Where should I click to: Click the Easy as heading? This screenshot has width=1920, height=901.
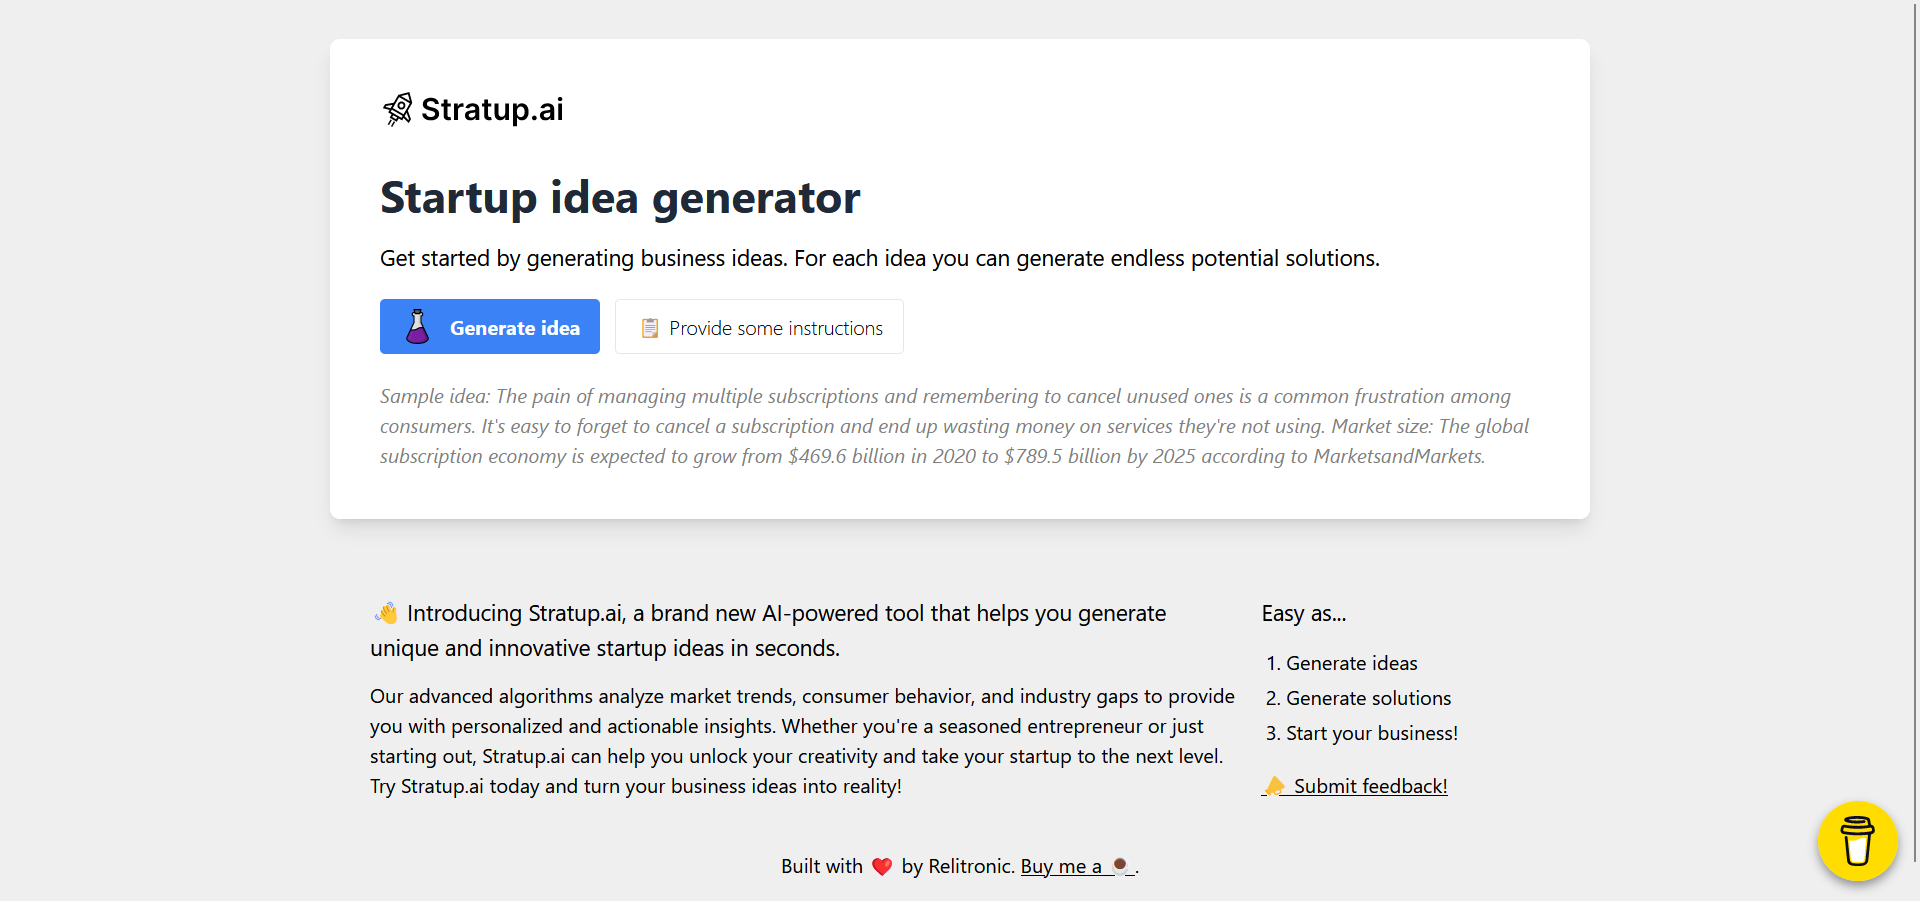1303,613
